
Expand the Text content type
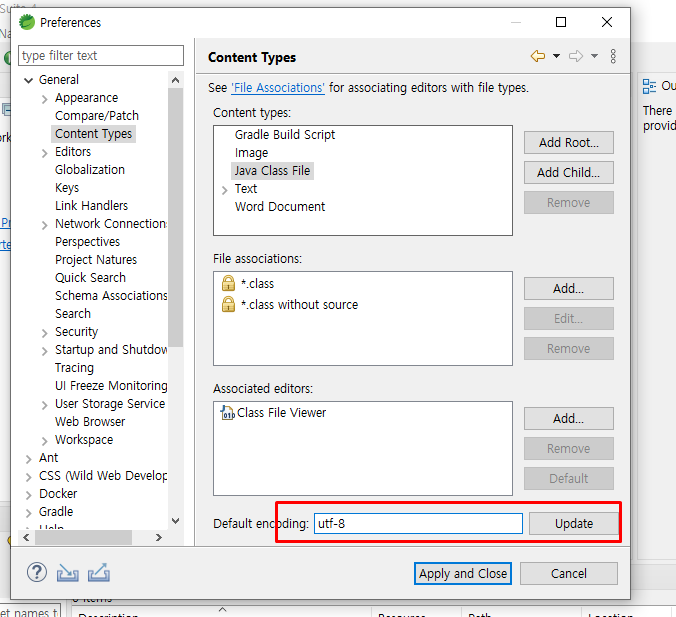coord(224,190)
